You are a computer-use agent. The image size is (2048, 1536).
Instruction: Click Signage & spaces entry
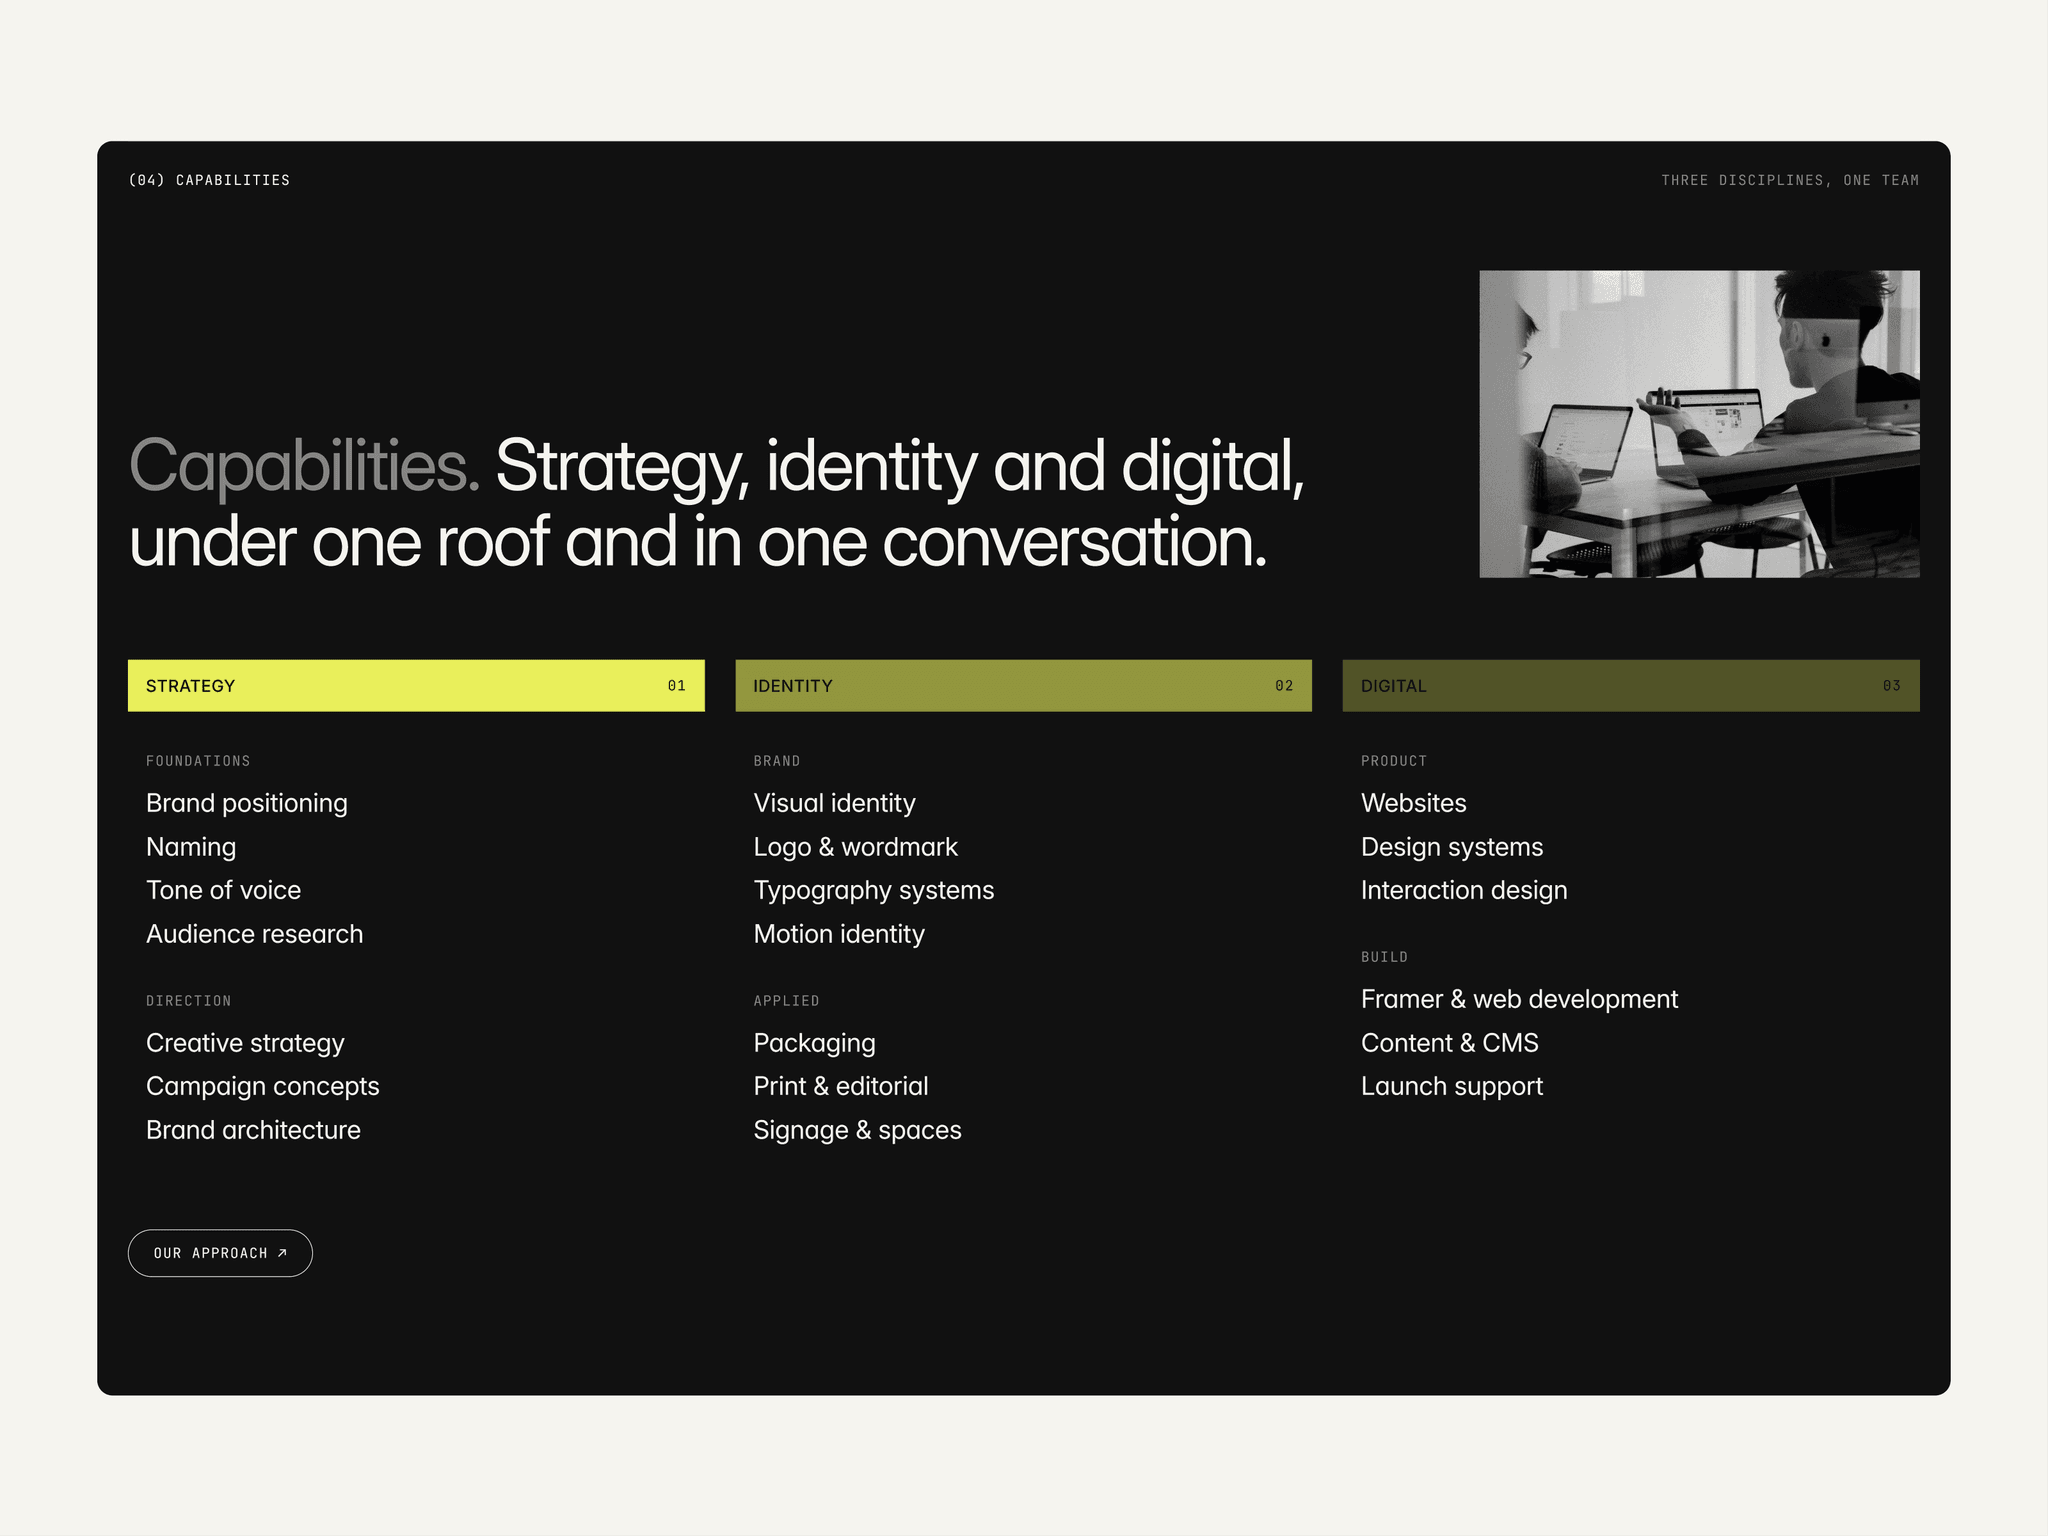click(x=857, y=1130)
